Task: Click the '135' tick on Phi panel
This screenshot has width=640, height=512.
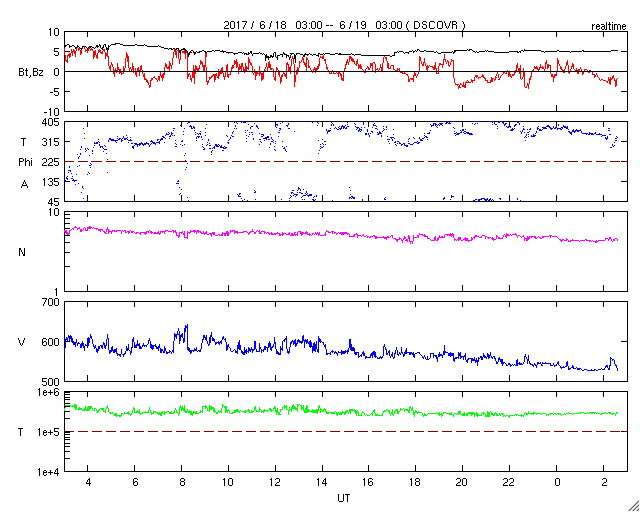Action: [51, 182]
